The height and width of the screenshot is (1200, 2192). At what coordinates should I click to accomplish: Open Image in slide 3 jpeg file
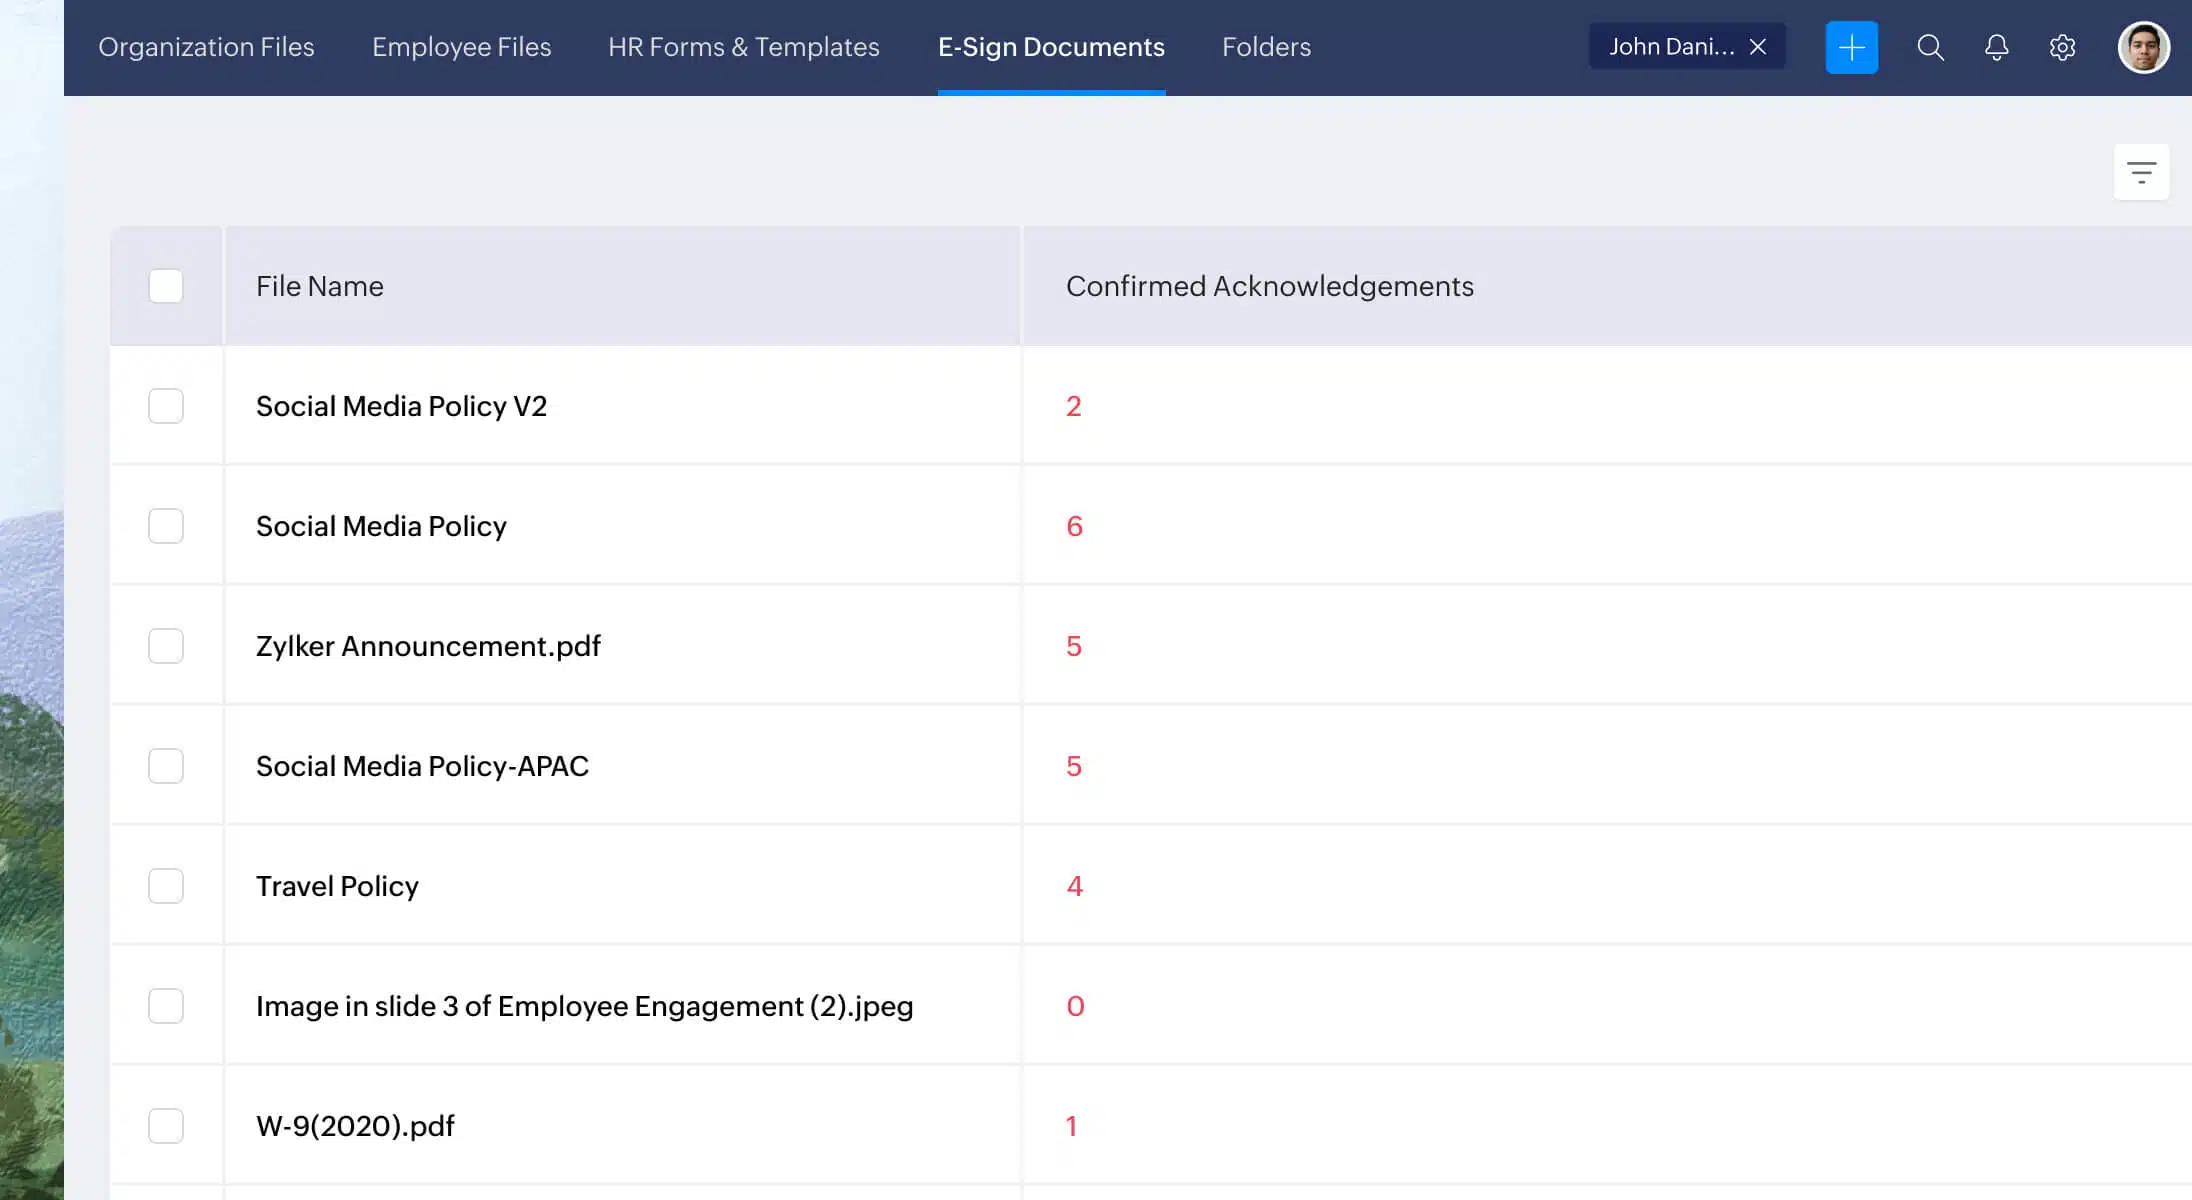pyautogui.click(x=584, y=1006)
